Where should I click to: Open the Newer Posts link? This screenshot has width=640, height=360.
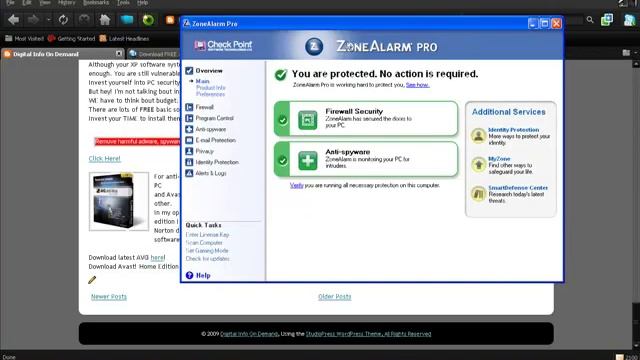[x=109, y=297]
